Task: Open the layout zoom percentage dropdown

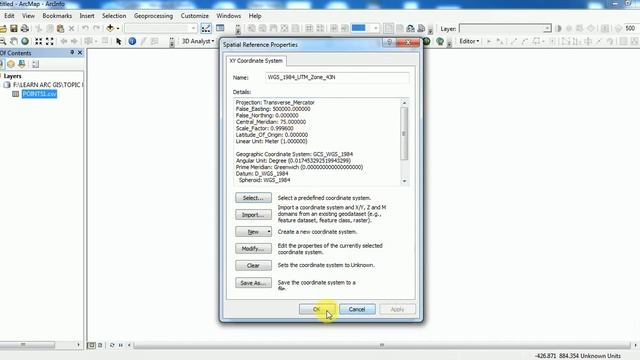Action: (376, 28)
